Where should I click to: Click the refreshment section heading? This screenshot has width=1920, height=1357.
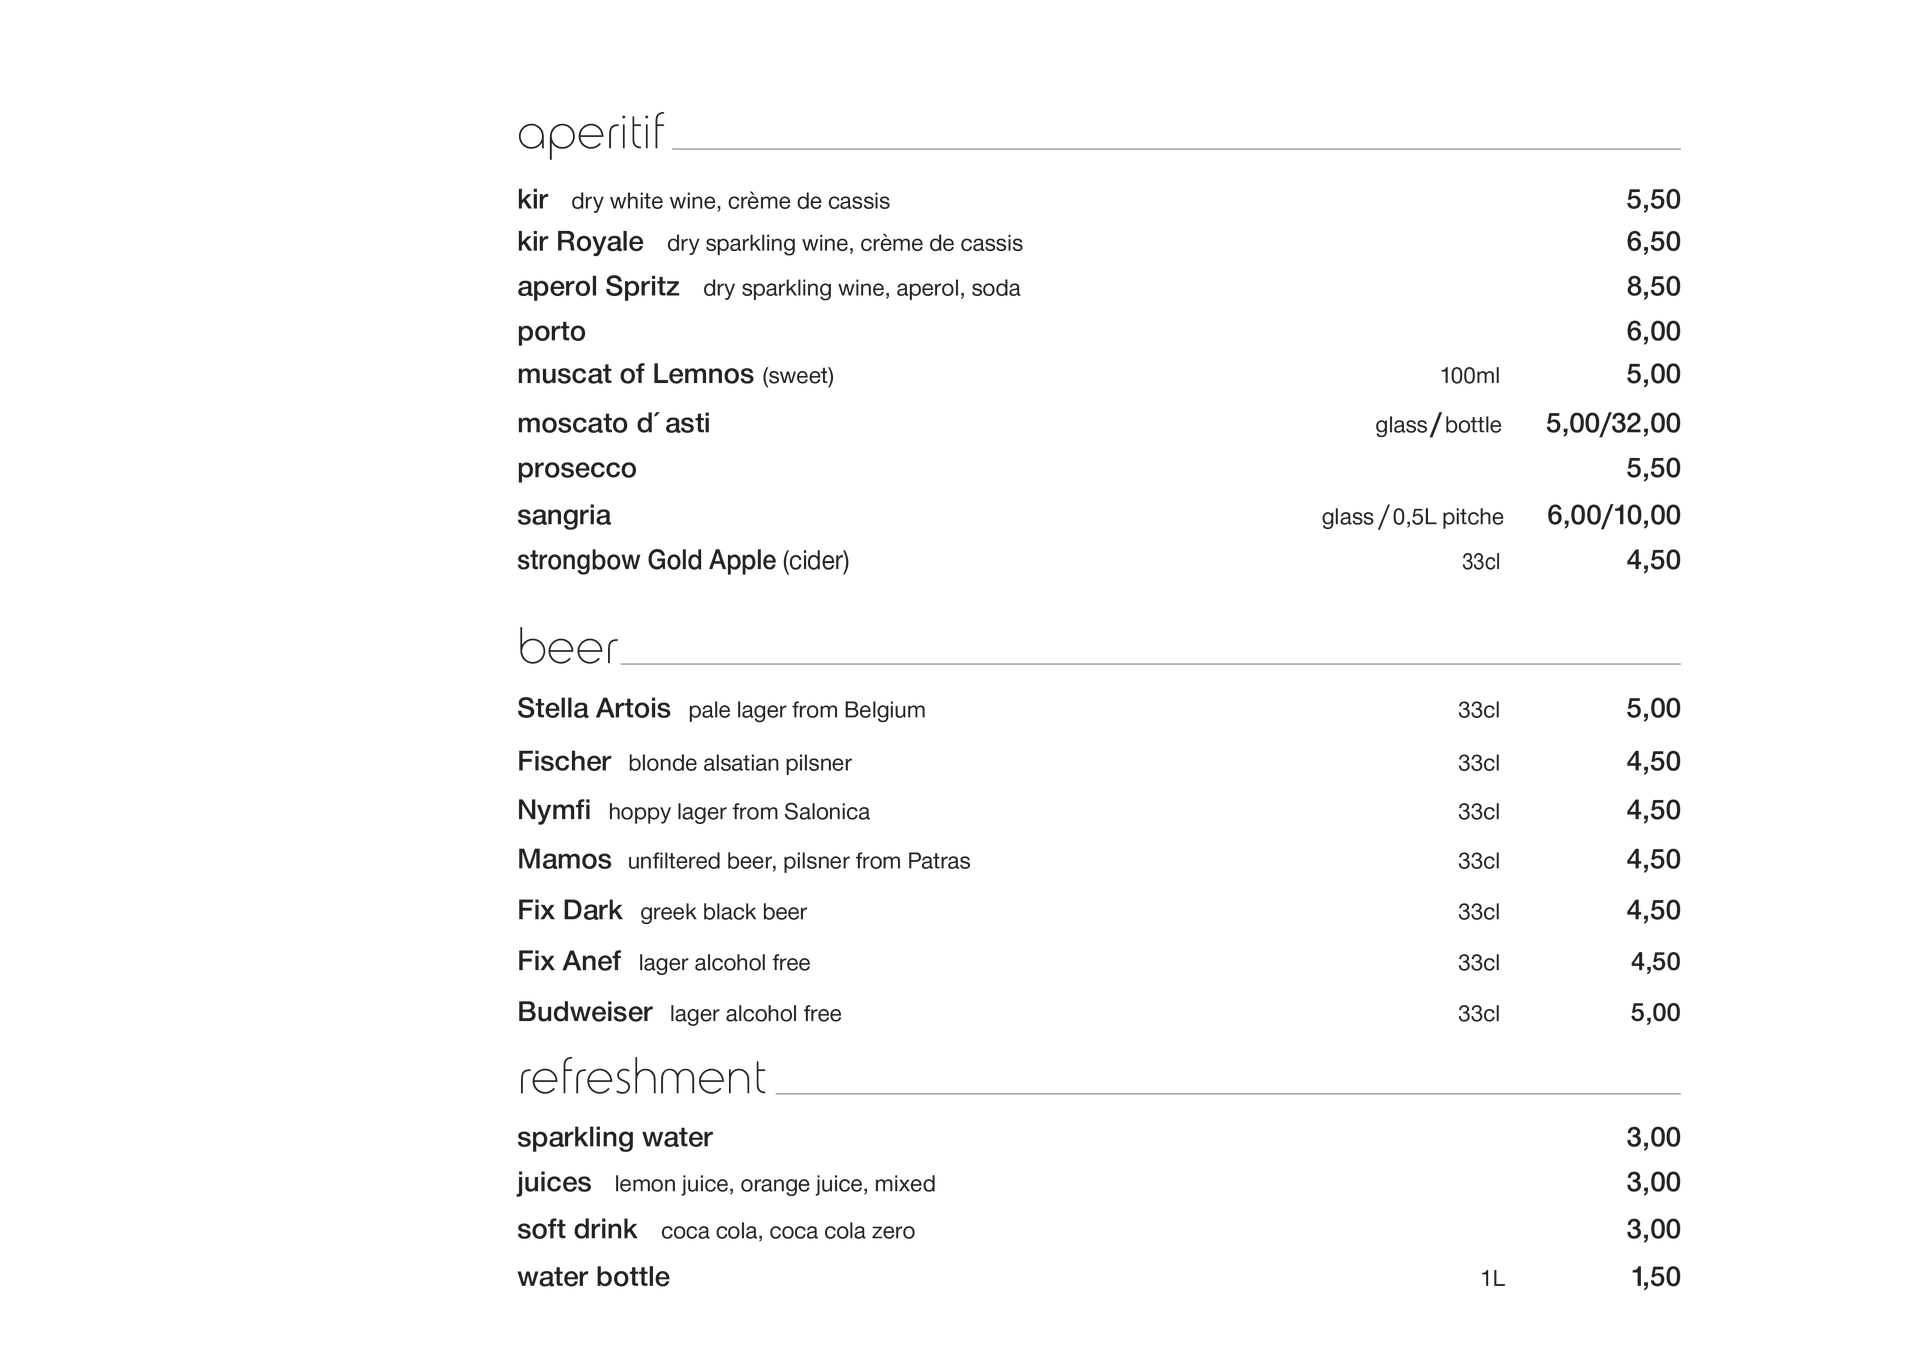click(641, 1077)
